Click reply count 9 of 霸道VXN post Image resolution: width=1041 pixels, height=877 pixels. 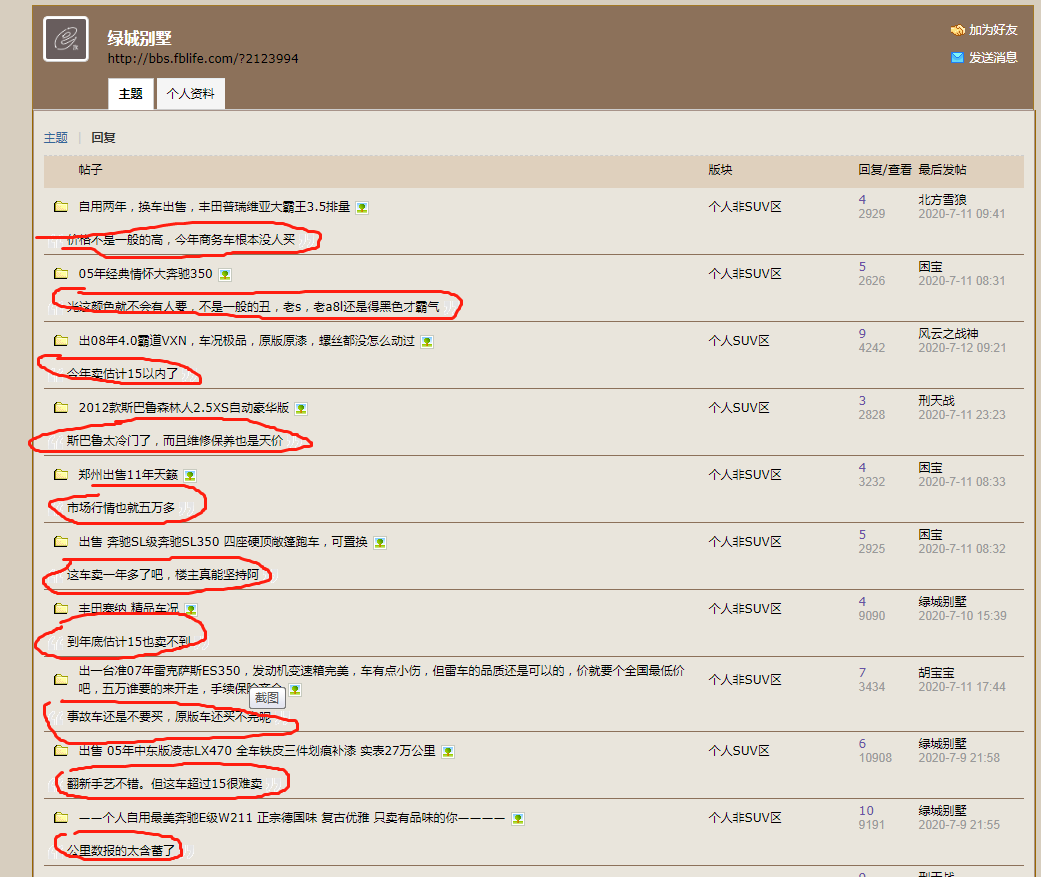click(x=862, y=333)
